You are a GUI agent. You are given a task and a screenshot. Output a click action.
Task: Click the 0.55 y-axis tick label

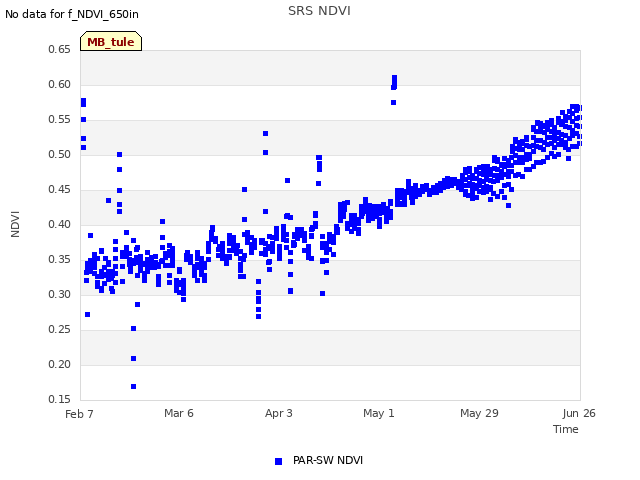59,120
